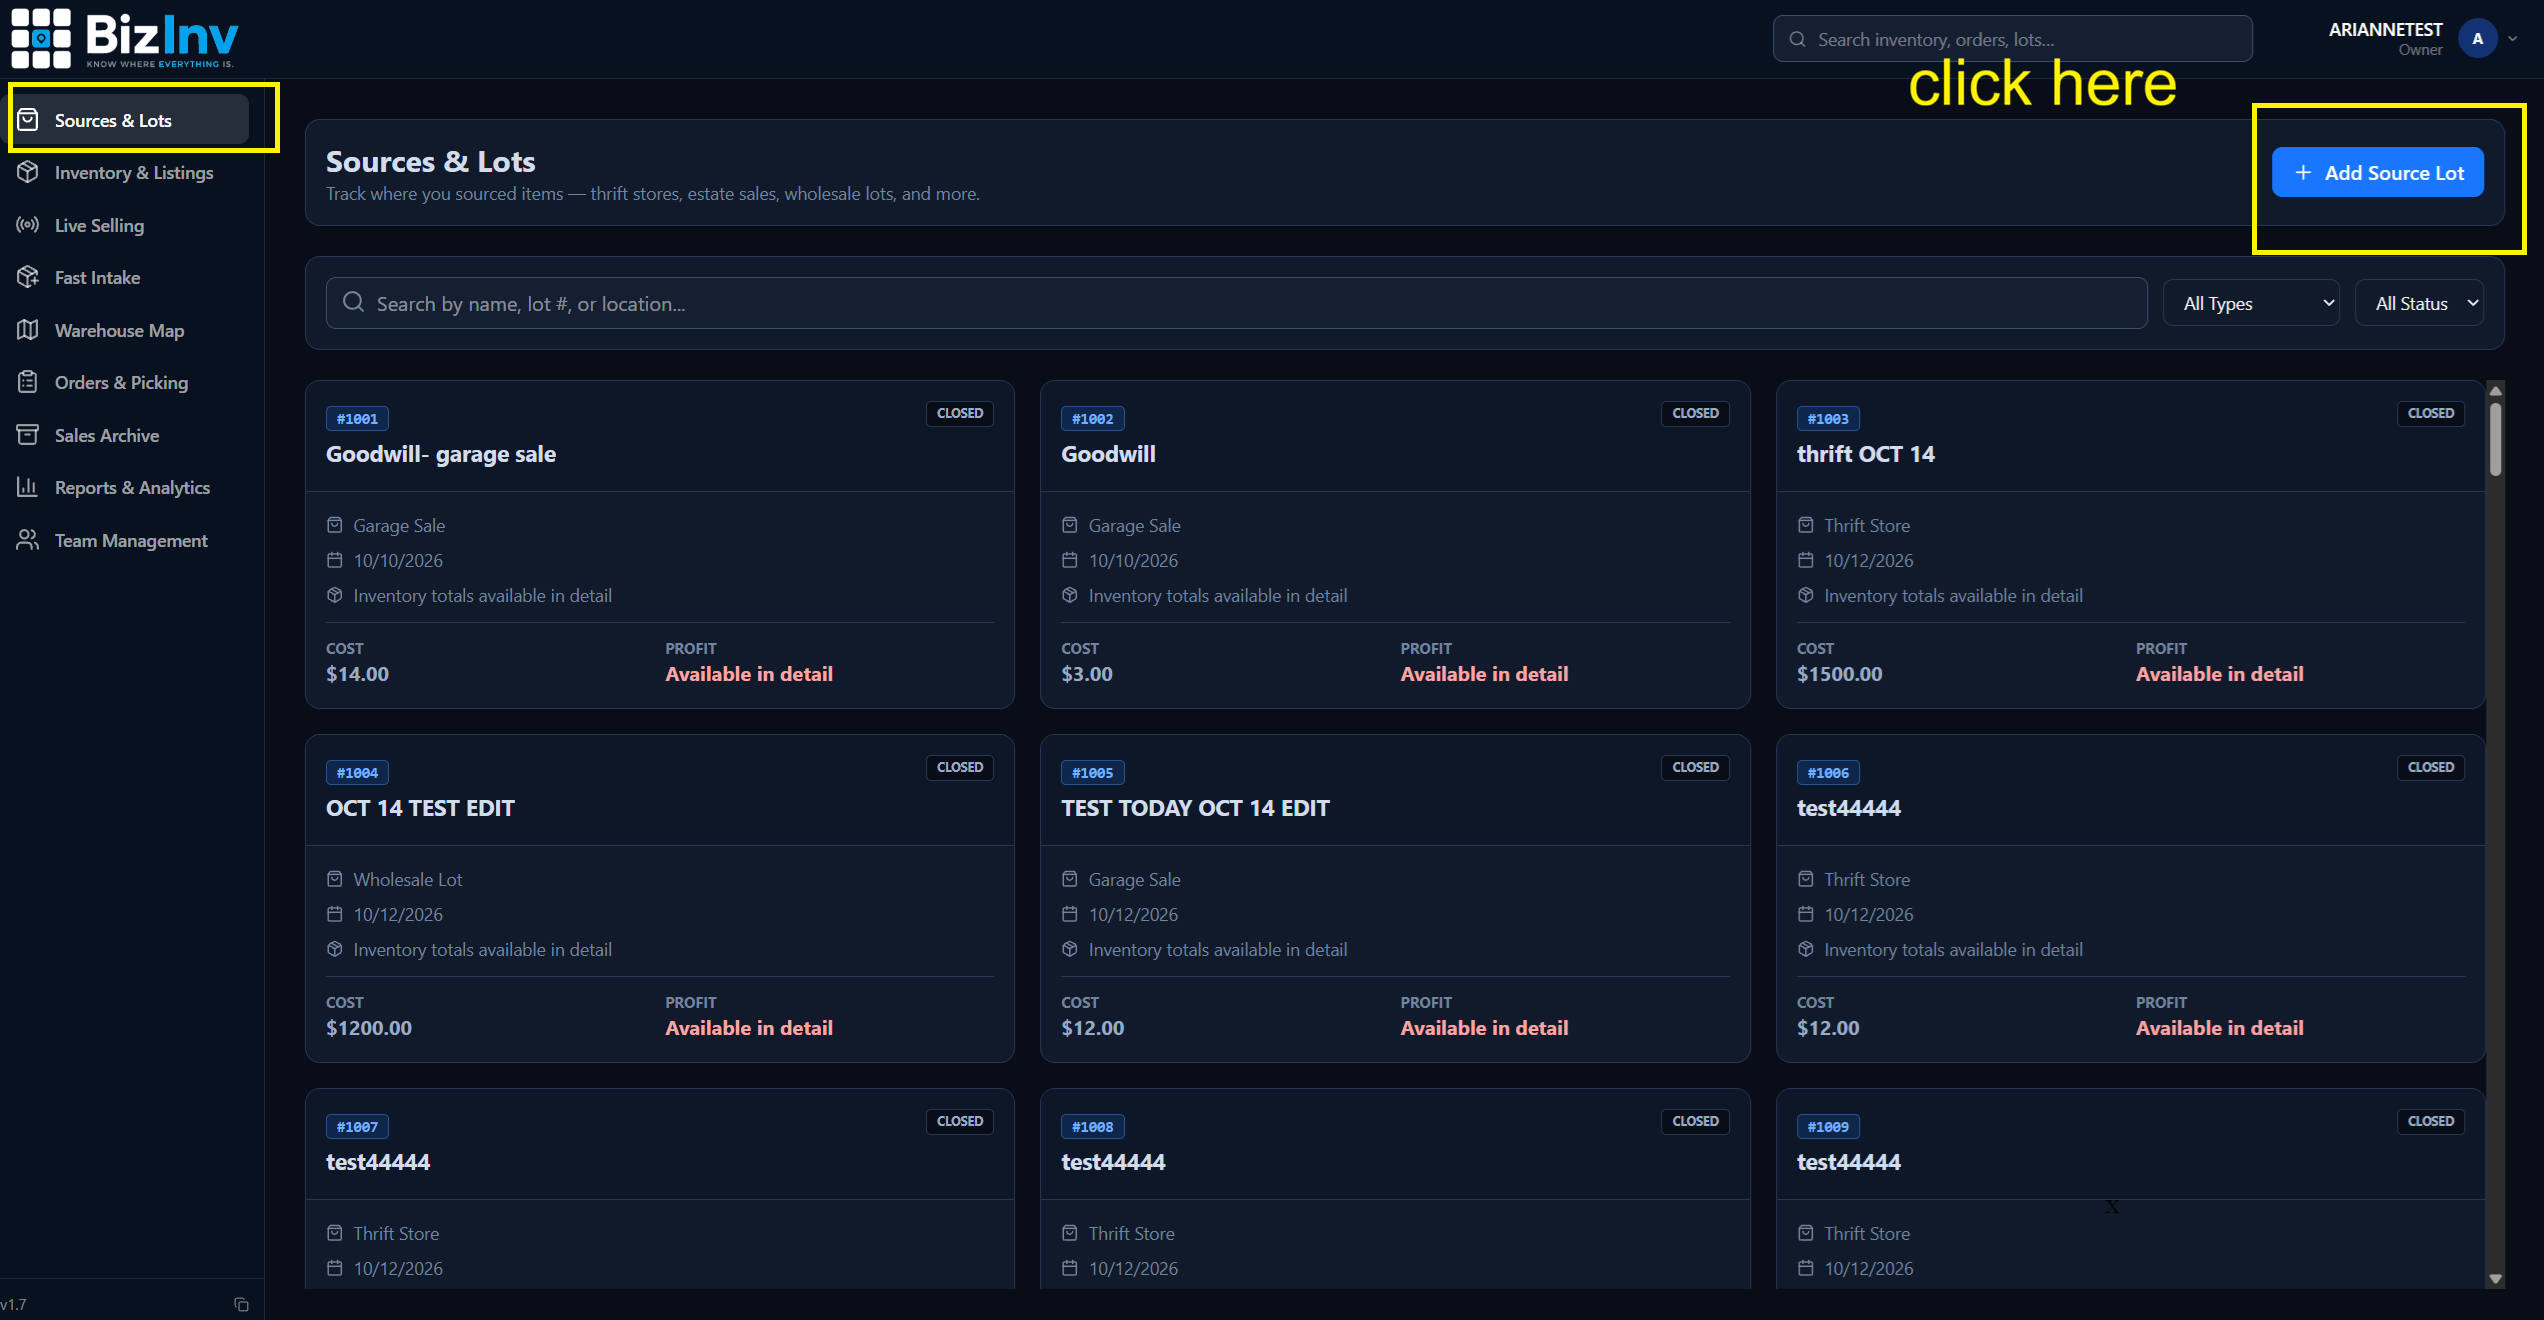Image resolution: width=2544 pixels, height=1320 pixels.
Task: Click the ARIANNETEST username text
Action: tap(2386, 30)
